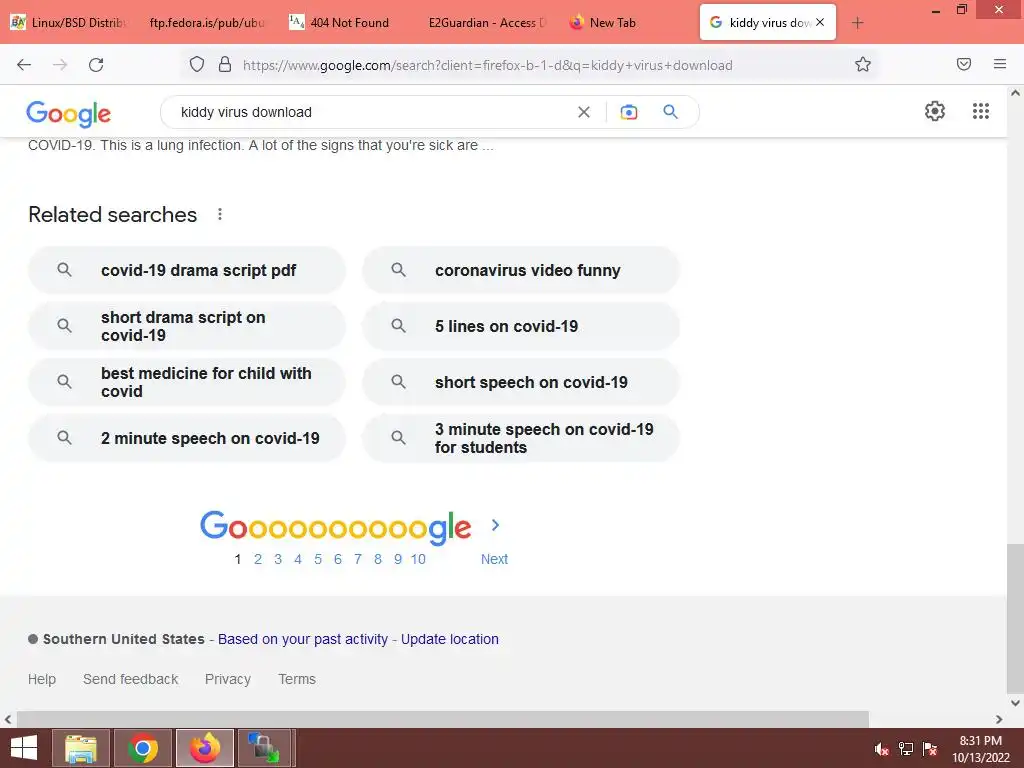Switch to the Linux/BSD Distrib tab
Image resolution: width=1024 pixels, height=768 pixels.
[x=69, y=23]
